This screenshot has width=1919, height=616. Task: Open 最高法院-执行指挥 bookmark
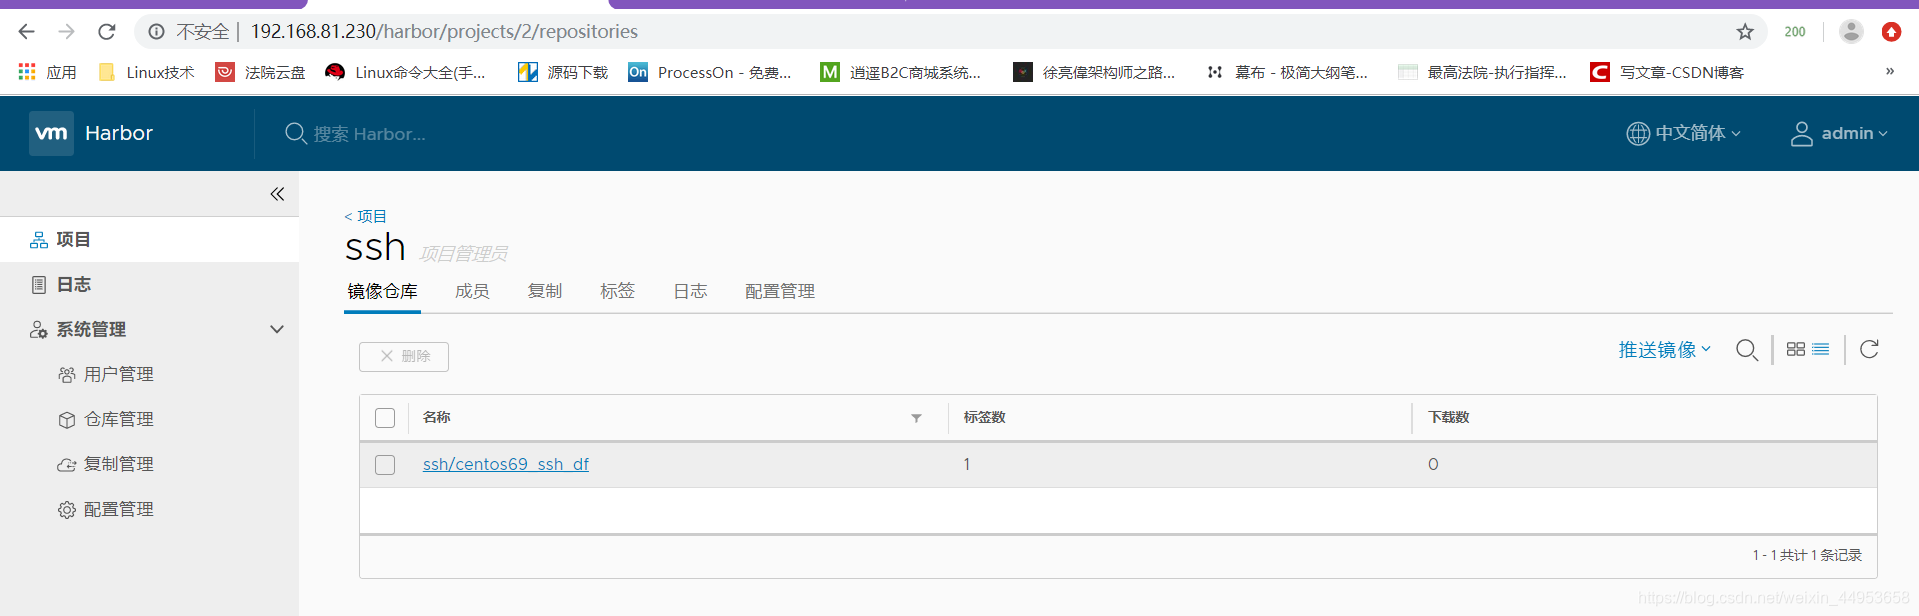[x=1482, y=72]
